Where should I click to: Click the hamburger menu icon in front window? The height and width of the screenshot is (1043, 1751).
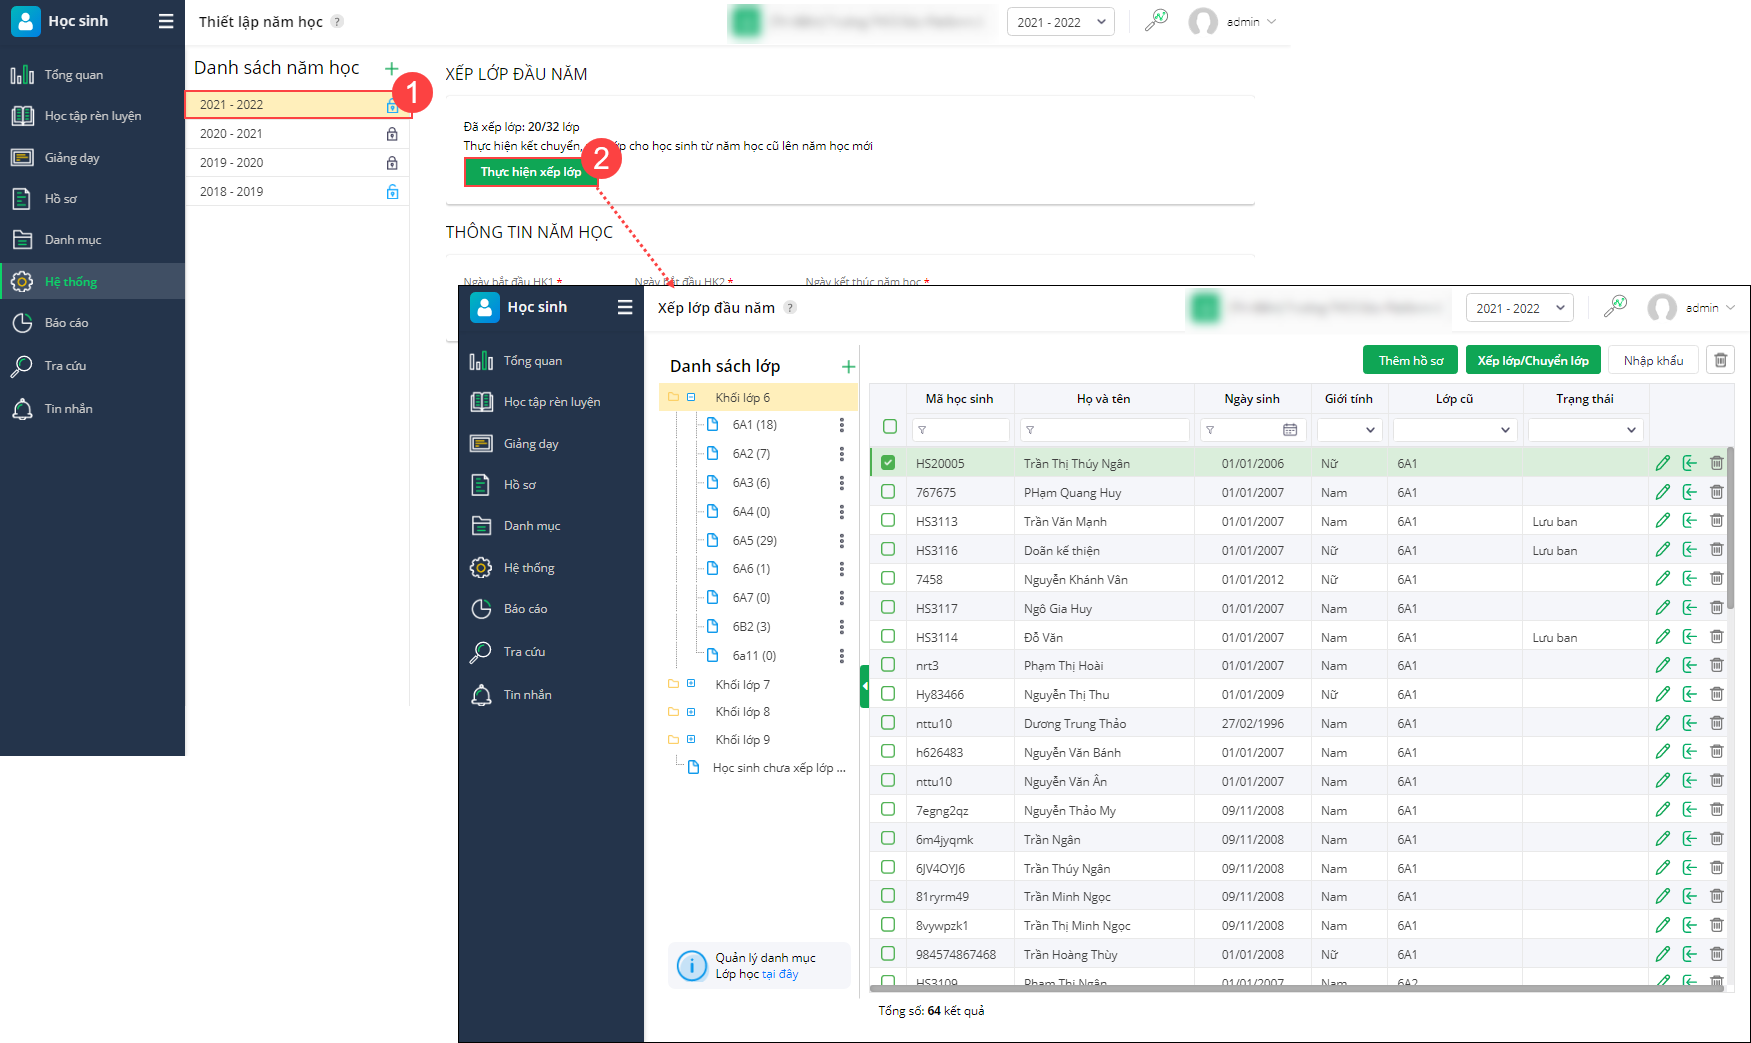tap(625, 307)
